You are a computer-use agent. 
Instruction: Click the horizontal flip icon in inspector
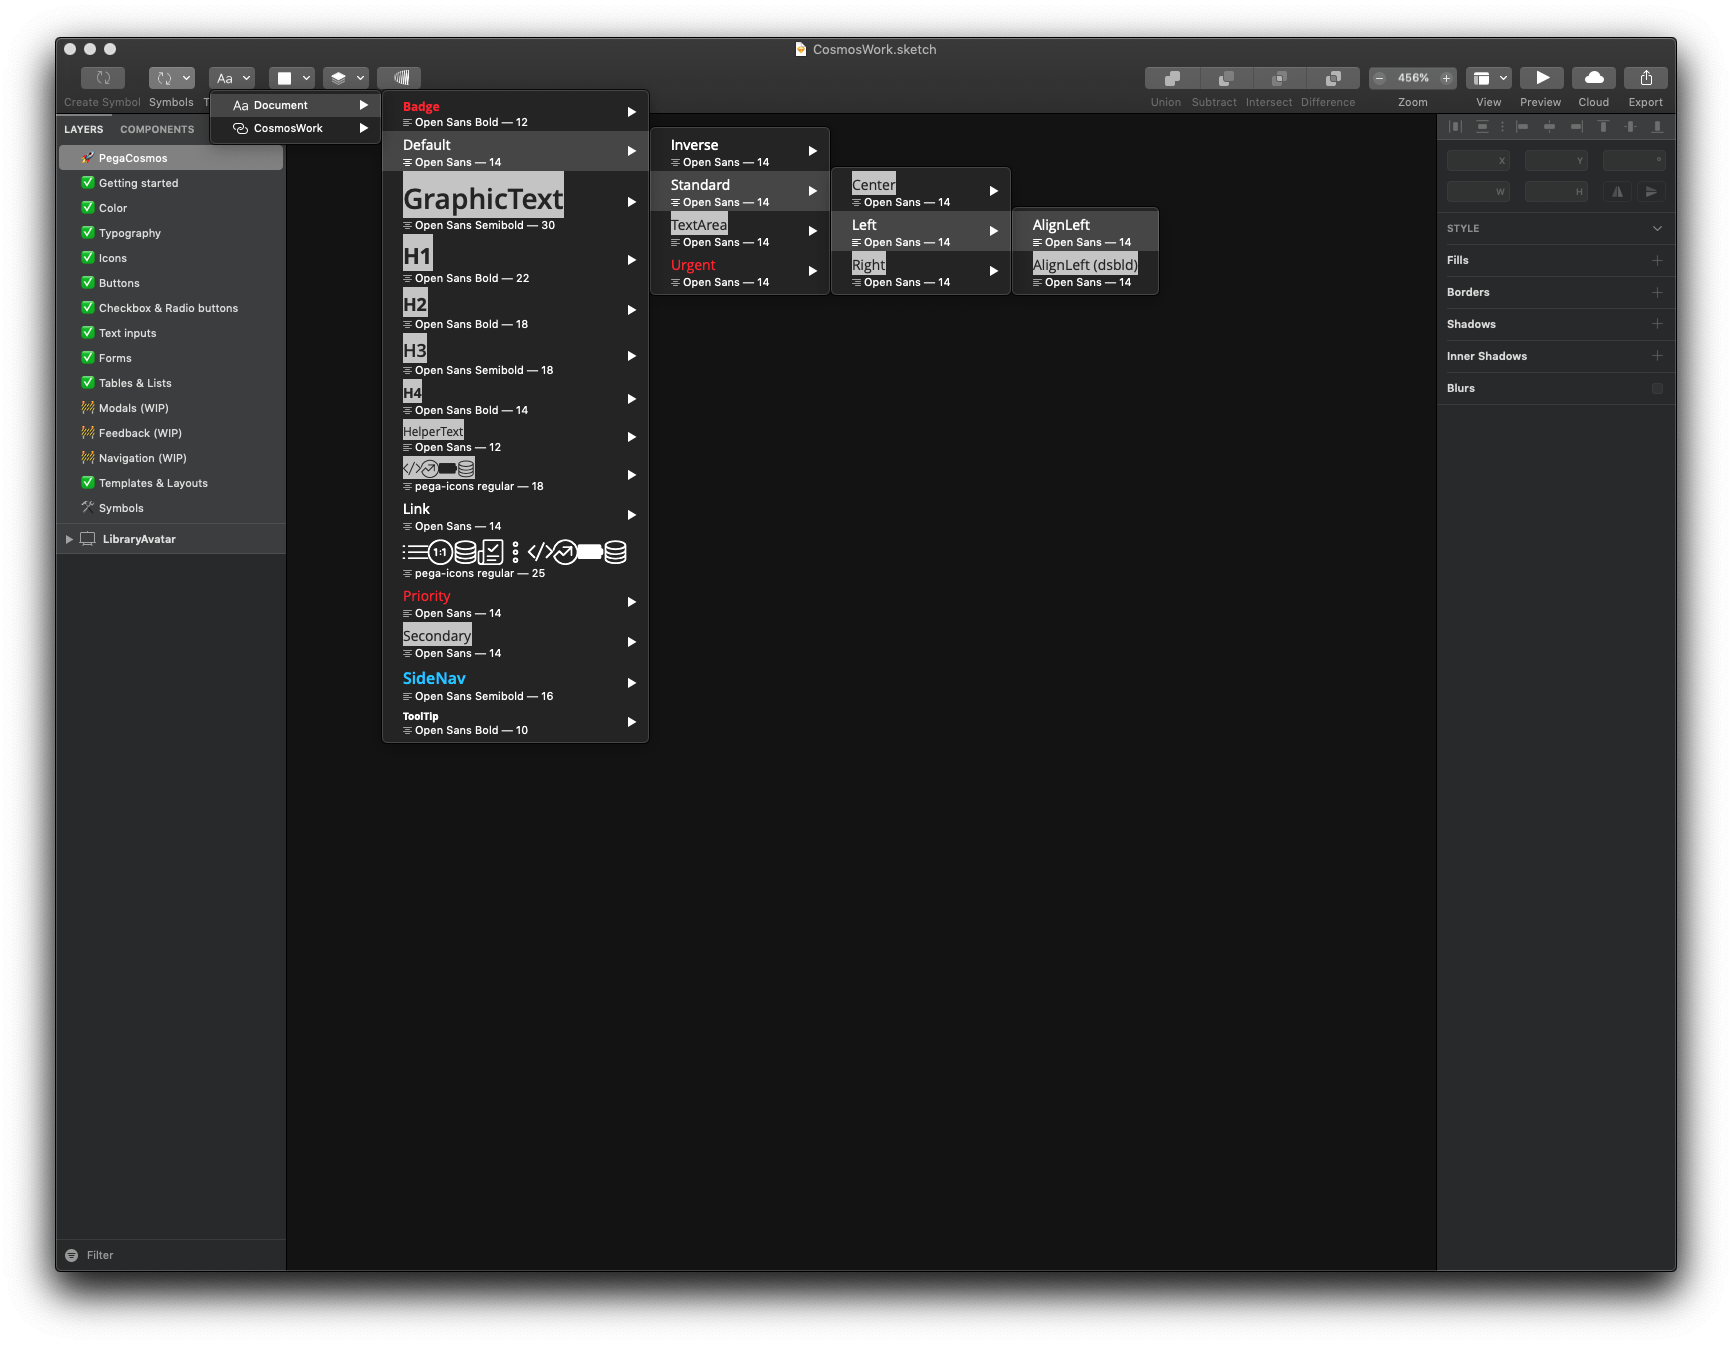[1617, 191]
